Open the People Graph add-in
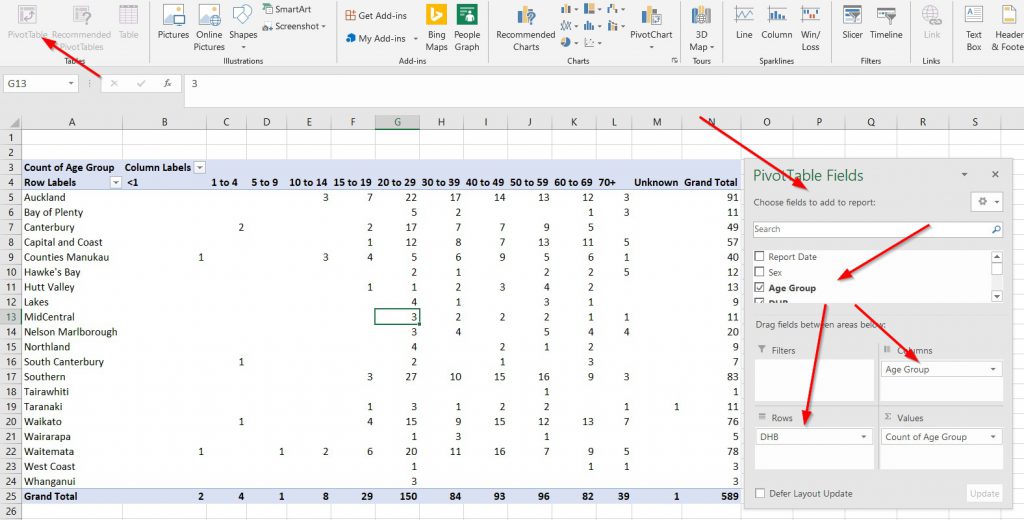 [467, 26]
